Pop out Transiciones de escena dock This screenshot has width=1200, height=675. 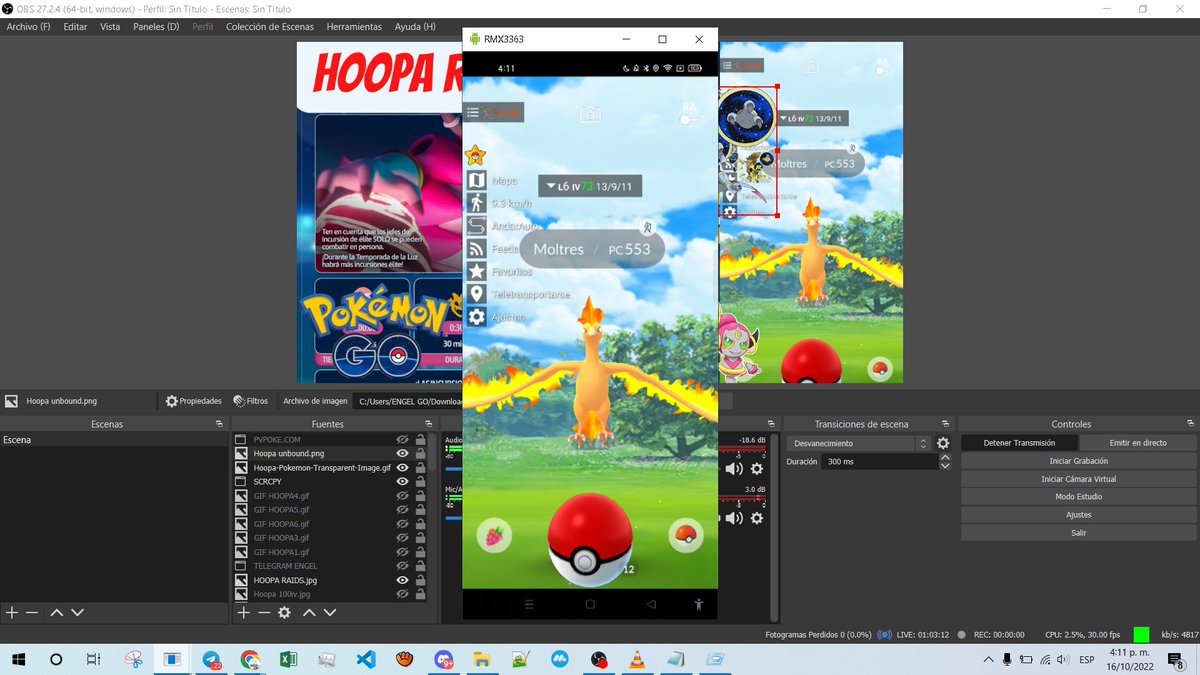click(x=945, y=424)
